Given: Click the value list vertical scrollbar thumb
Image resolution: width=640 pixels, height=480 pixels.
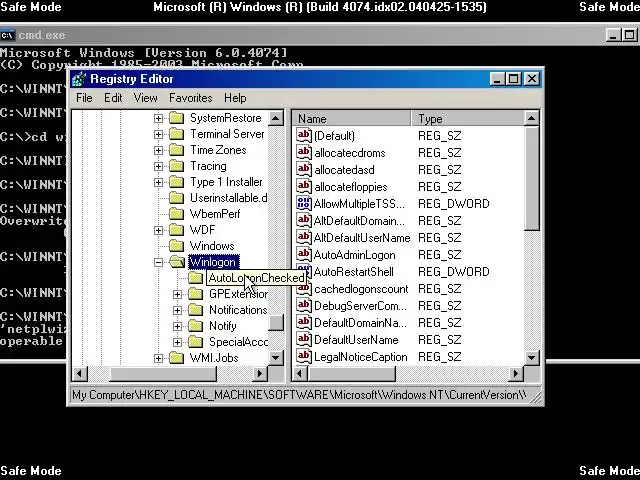Looking at the screenshot, I should (x=531, y=178).
